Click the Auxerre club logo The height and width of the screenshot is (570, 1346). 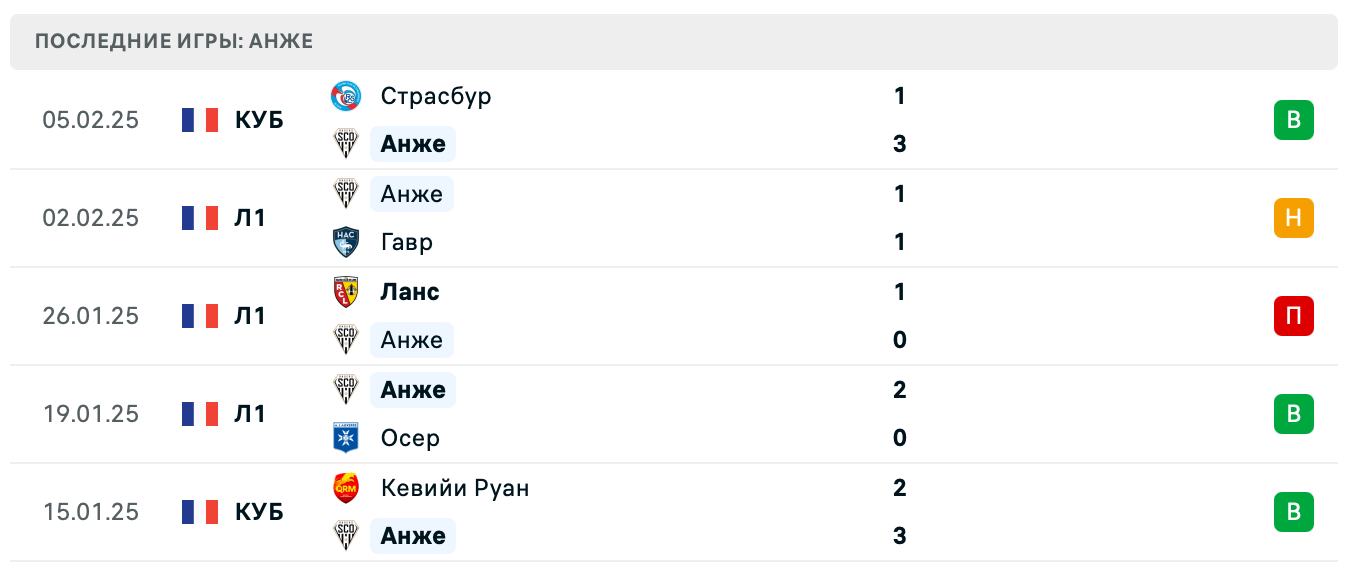point(346,438)
